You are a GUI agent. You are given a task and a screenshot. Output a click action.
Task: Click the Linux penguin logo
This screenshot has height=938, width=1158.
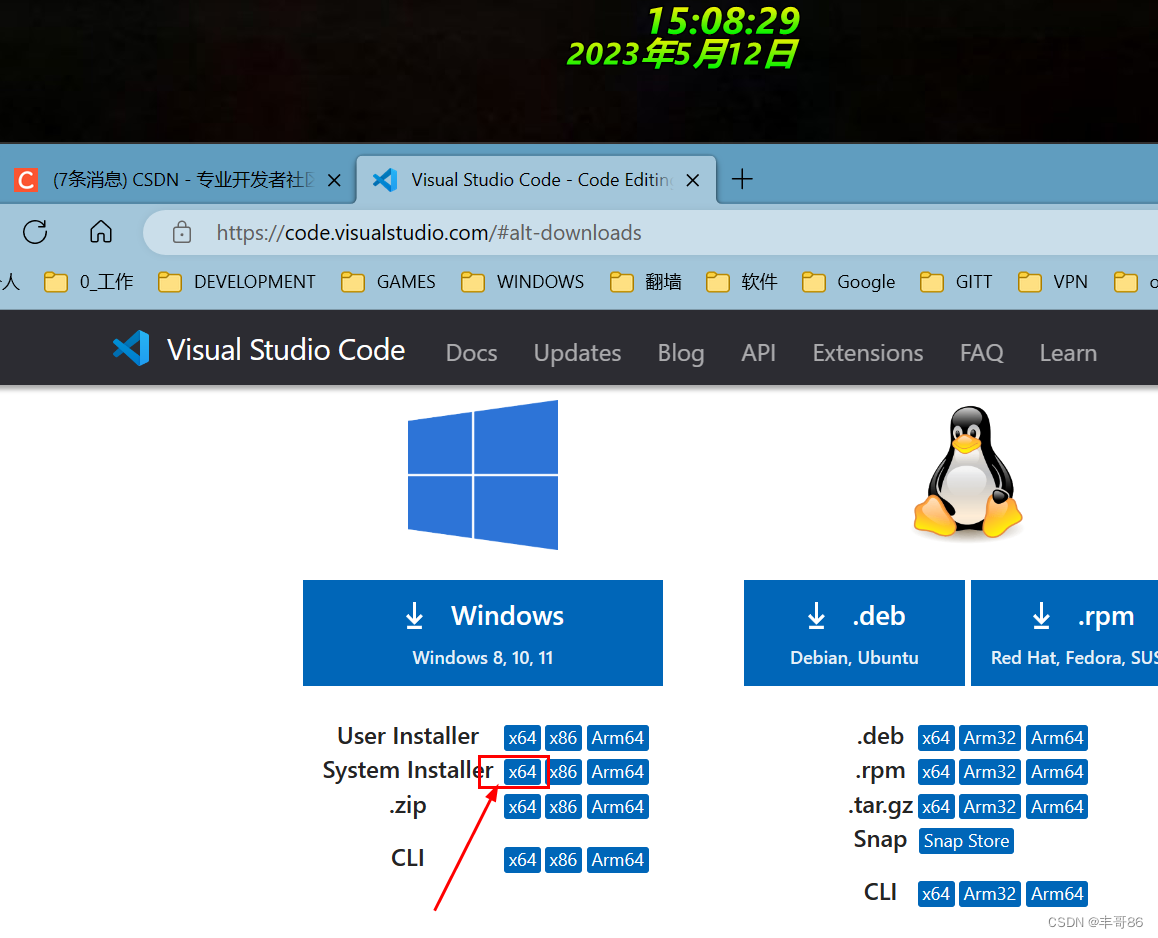point(967,470)
